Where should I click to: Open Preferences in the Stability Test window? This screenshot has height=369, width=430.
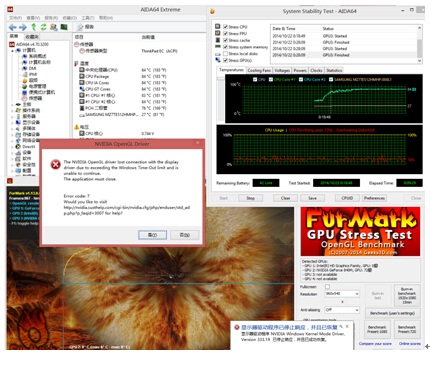(374, 198)
